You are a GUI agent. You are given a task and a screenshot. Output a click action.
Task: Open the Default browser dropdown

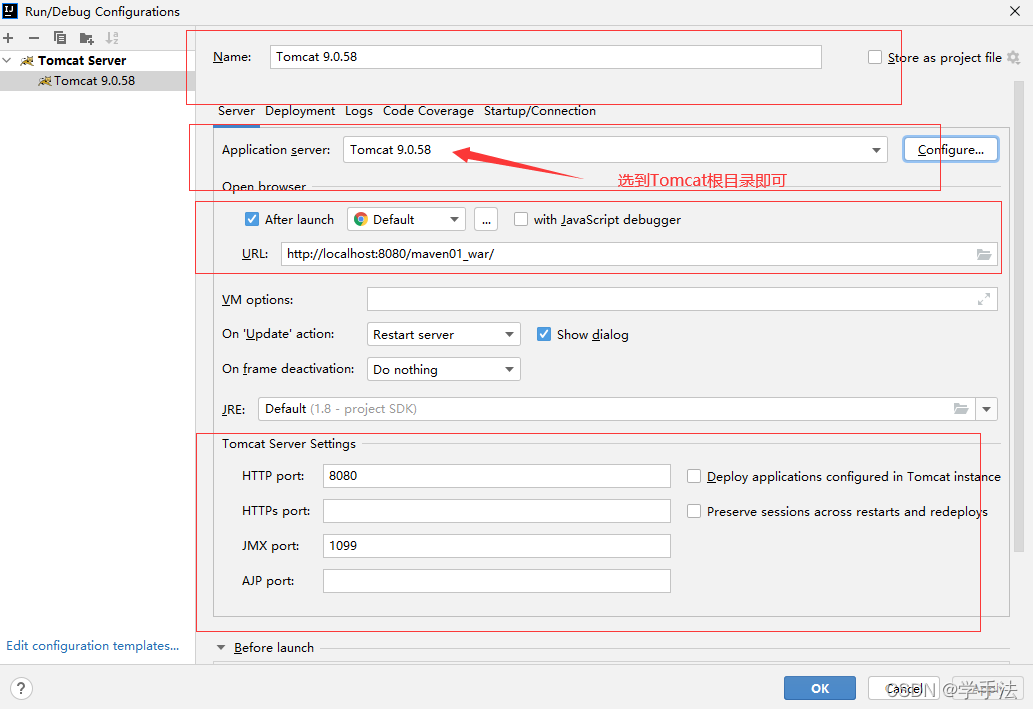point(406,219)
